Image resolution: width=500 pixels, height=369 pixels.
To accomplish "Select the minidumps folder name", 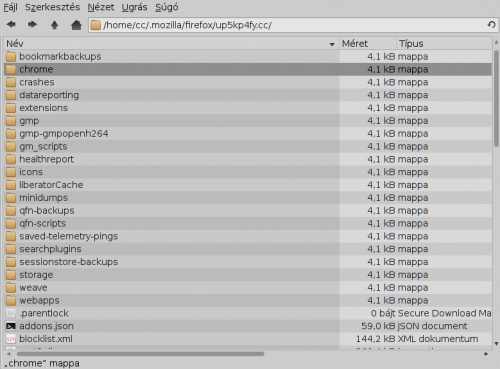I will [x=43, y=198].
